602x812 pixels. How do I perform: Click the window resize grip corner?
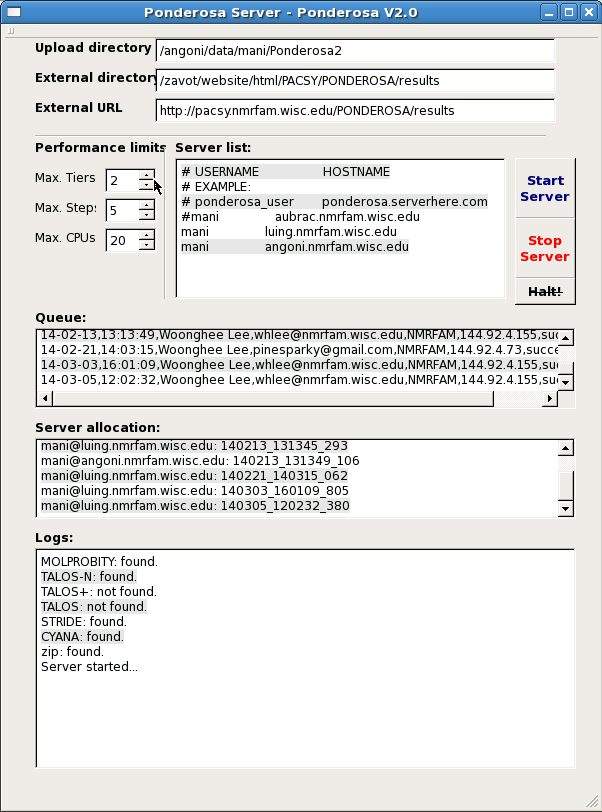(592, 802)
